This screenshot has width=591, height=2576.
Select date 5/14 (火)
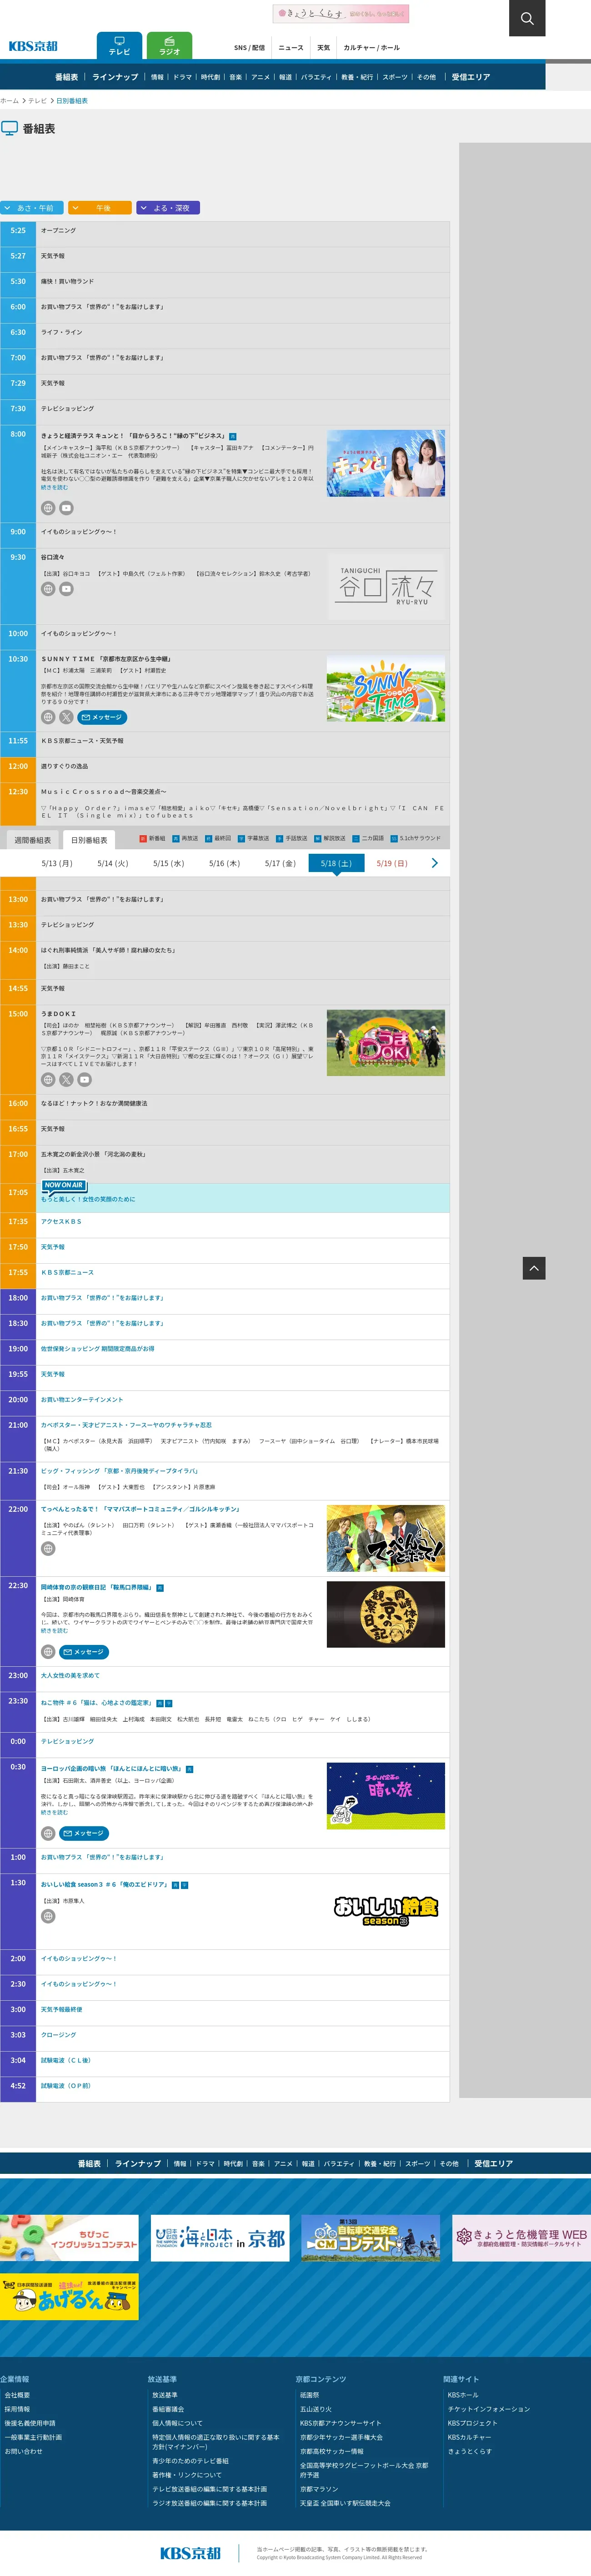tap(113, 863)
